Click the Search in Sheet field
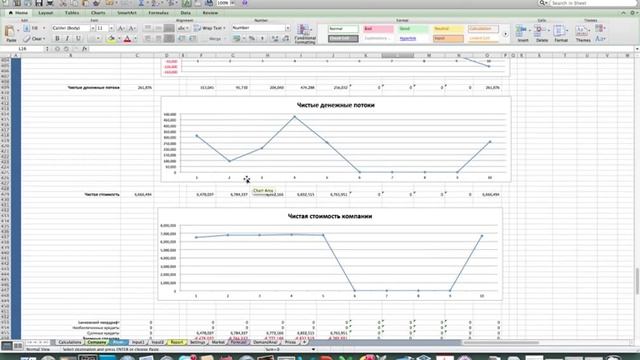 coord(592,3)
